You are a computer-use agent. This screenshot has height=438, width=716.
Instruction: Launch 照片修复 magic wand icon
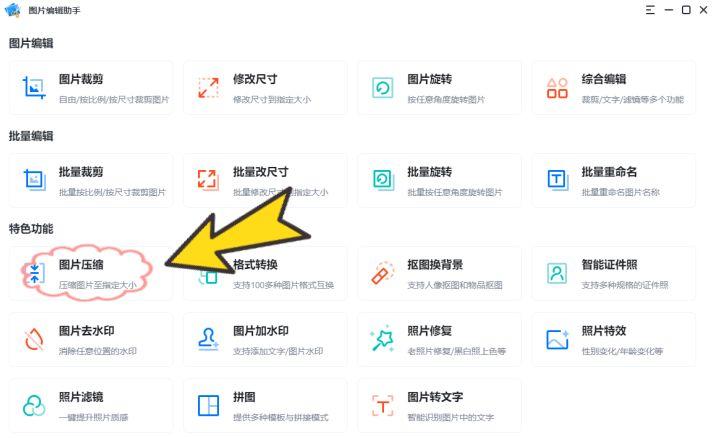(383, 338)
